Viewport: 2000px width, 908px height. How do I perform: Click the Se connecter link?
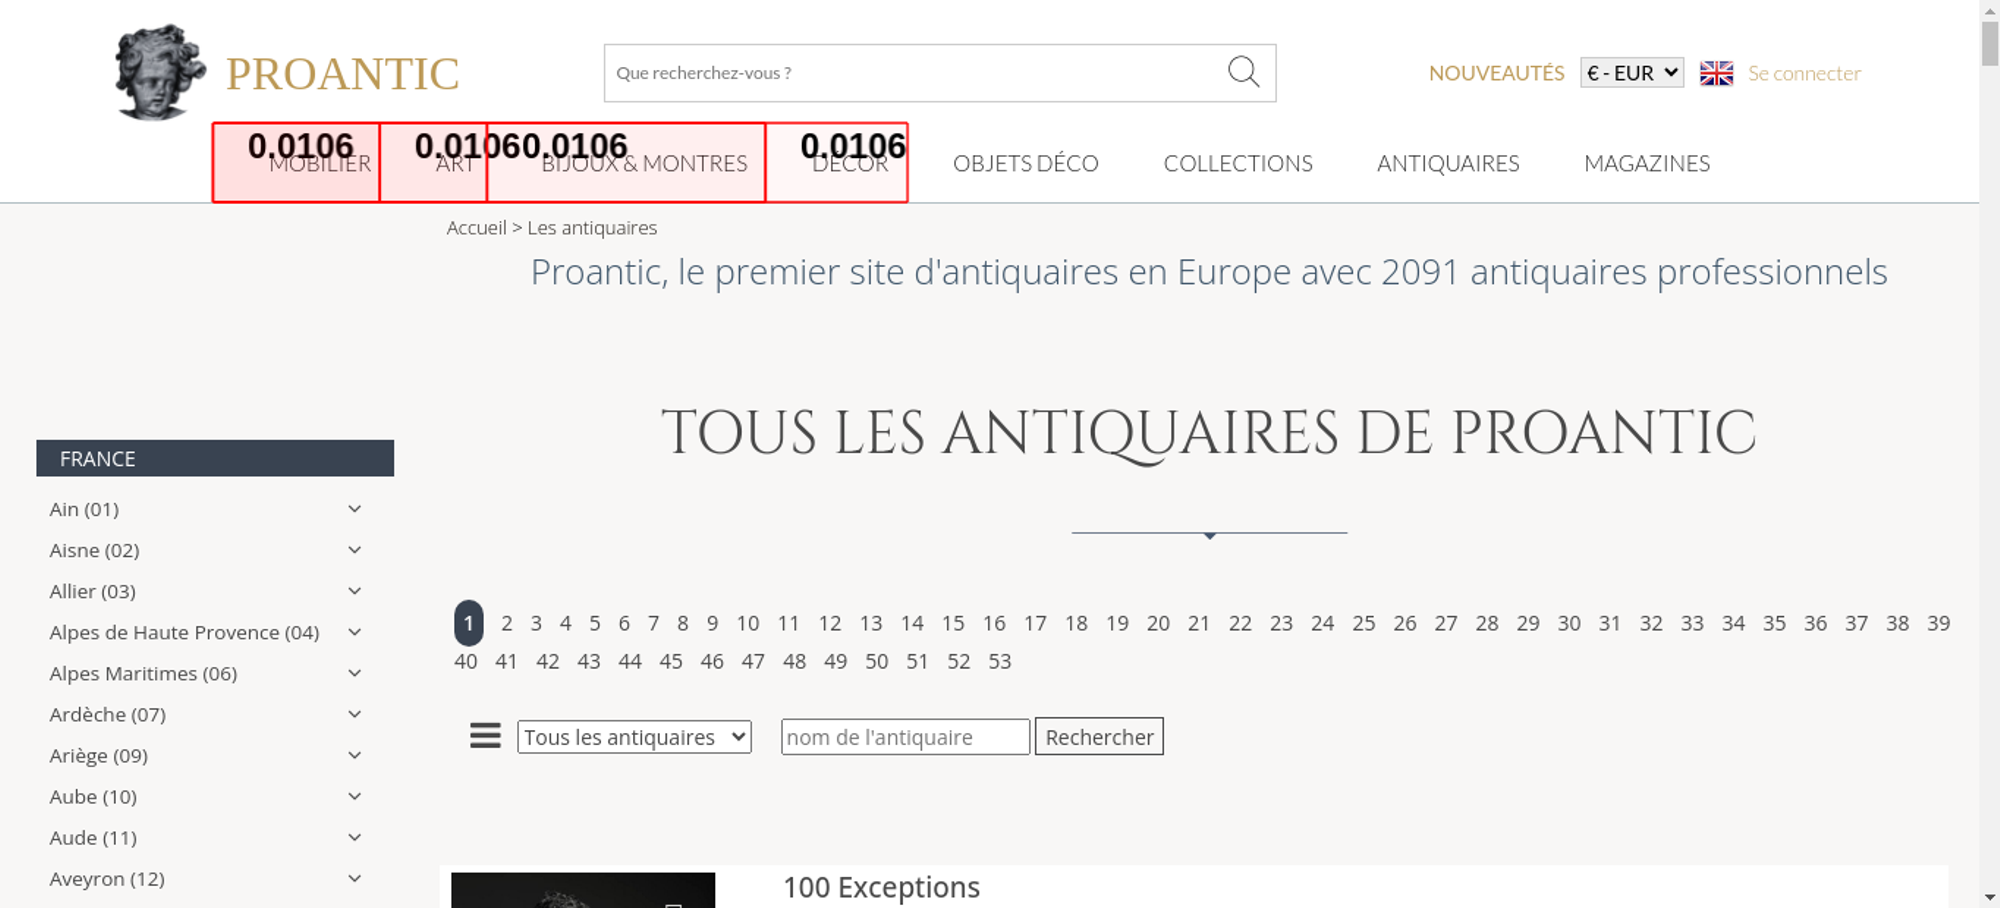click(1804, 73)
